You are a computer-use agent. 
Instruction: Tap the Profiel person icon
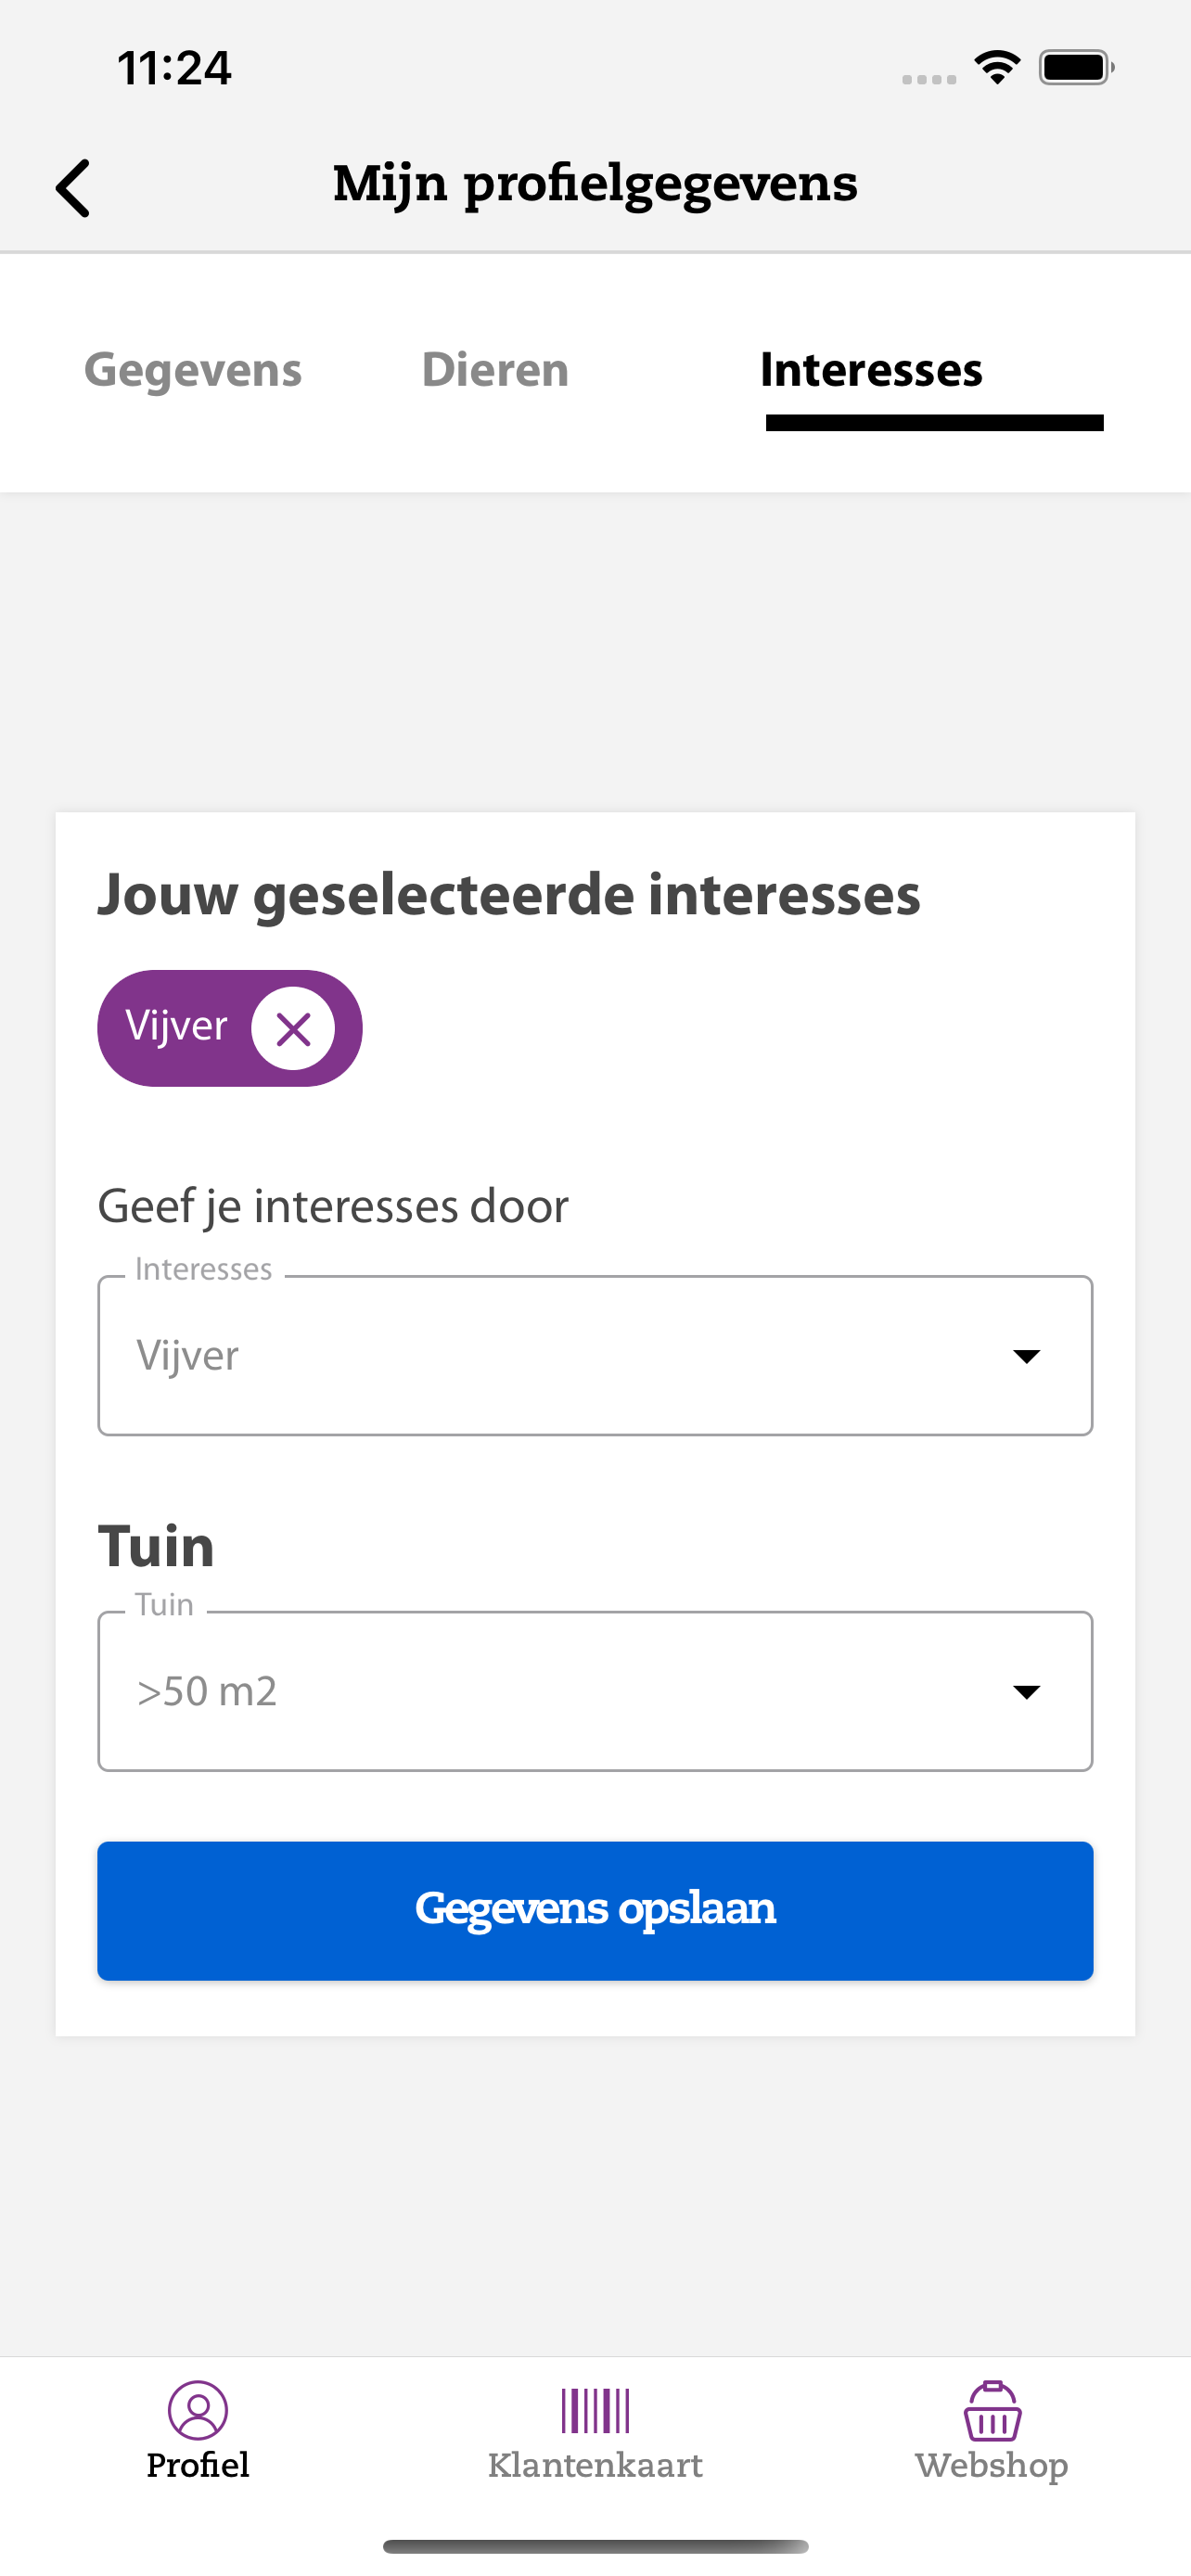click(x=198, y=2410)
